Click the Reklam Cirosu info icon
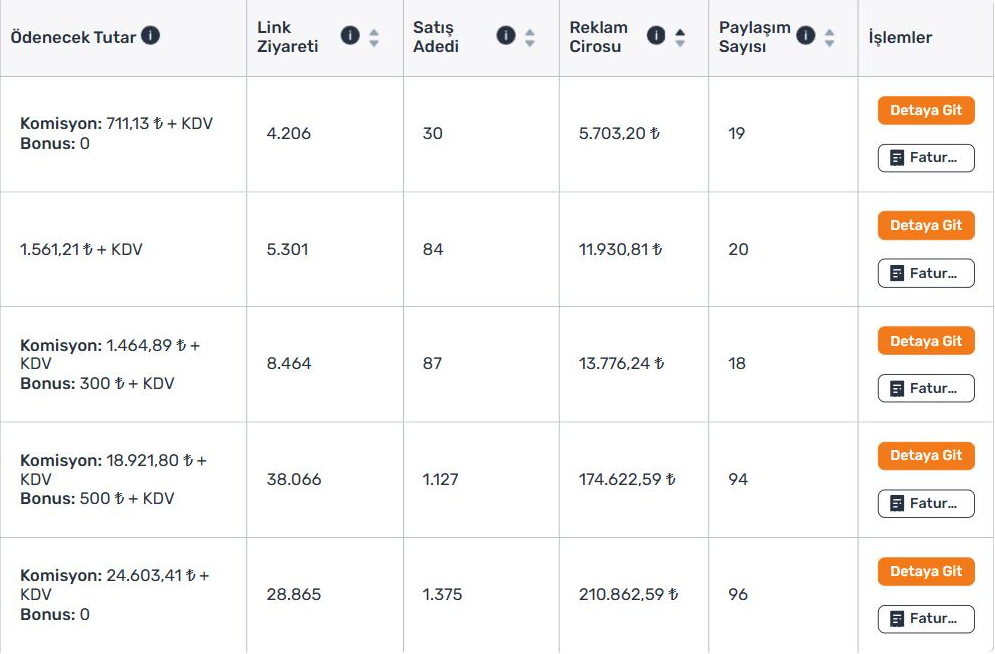The image size is (995, 654). tap(656, 36)
